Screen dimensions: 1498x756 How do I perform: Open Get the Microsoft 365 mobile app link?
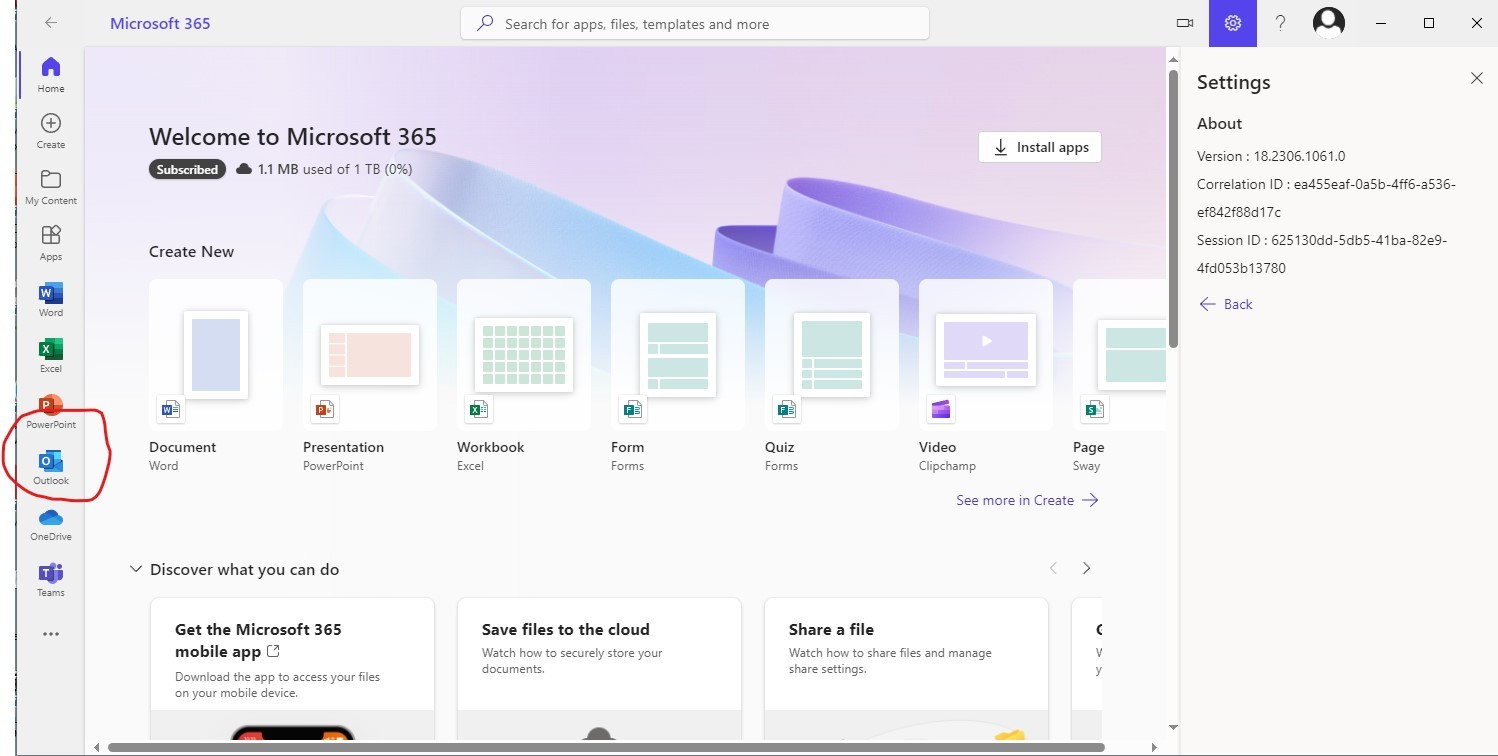(x=258, y=640)
